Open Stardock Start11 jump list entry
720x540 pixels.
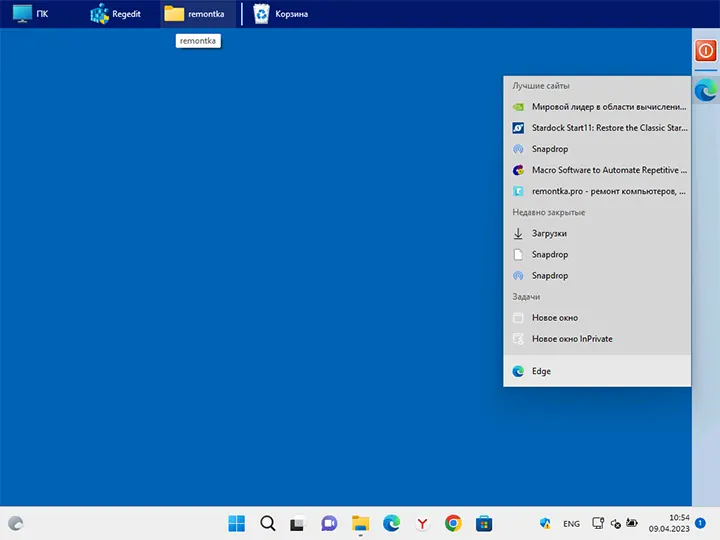597,128
